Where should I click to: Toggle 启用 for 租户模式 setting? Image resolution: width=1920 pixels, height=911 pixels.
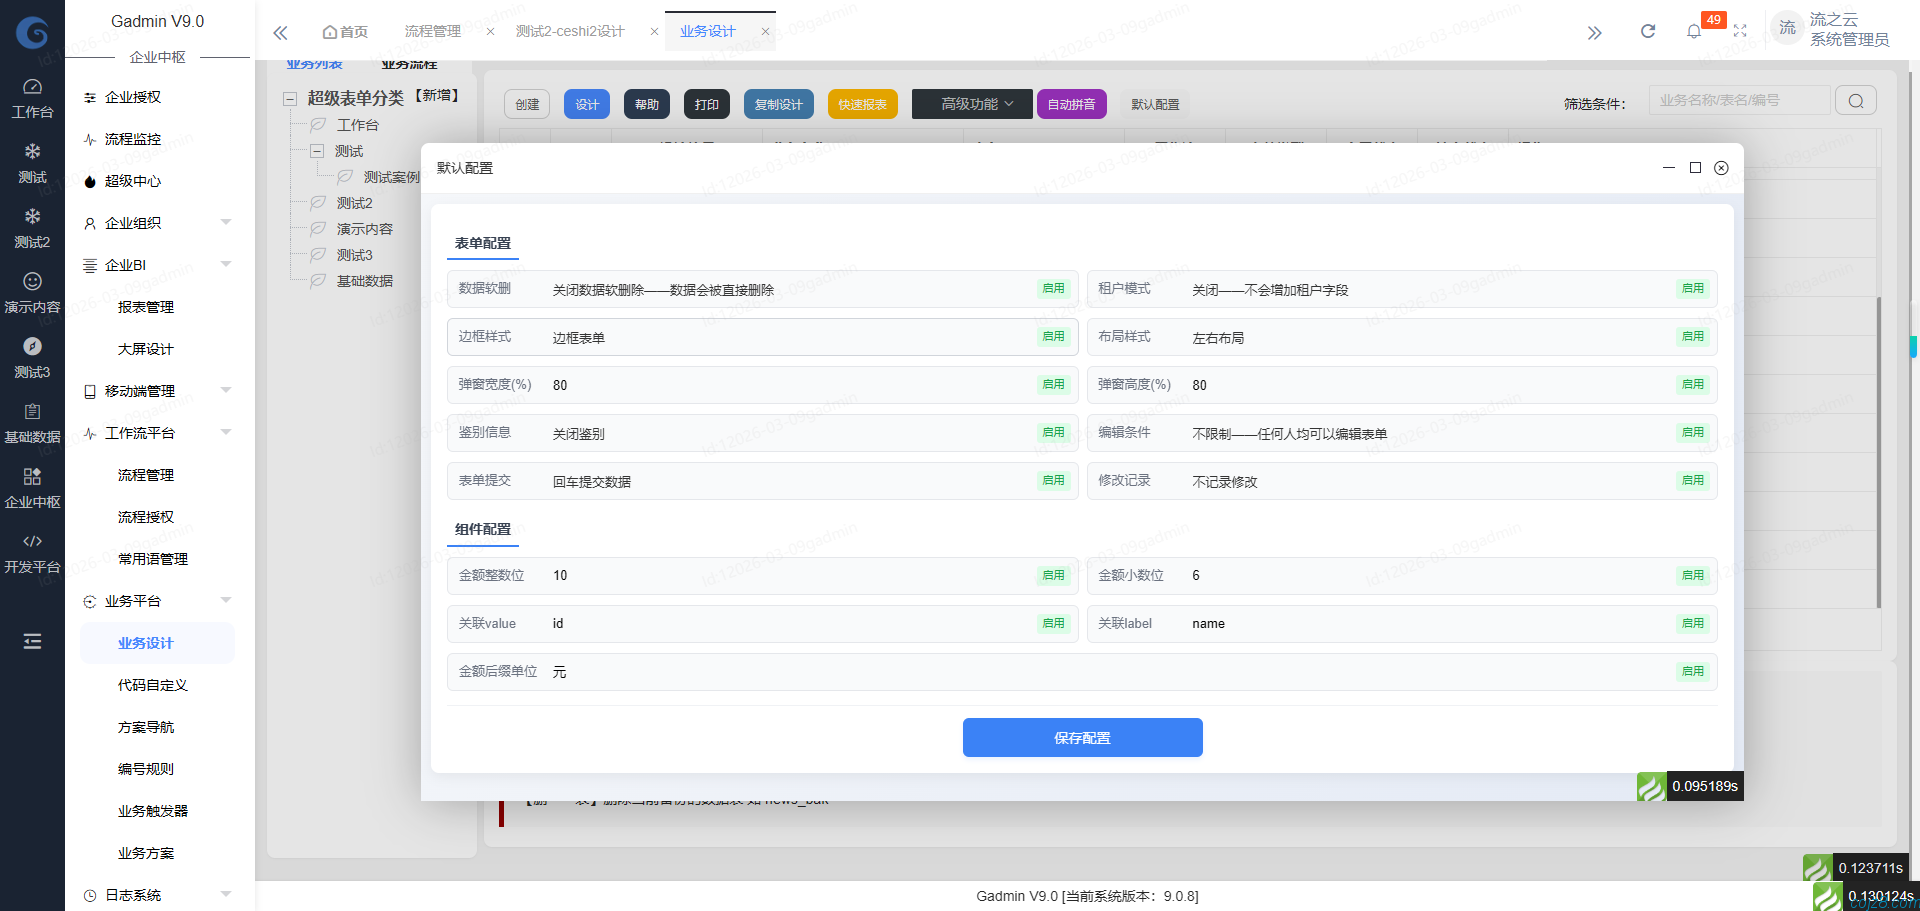click(x=1692, y=288)
